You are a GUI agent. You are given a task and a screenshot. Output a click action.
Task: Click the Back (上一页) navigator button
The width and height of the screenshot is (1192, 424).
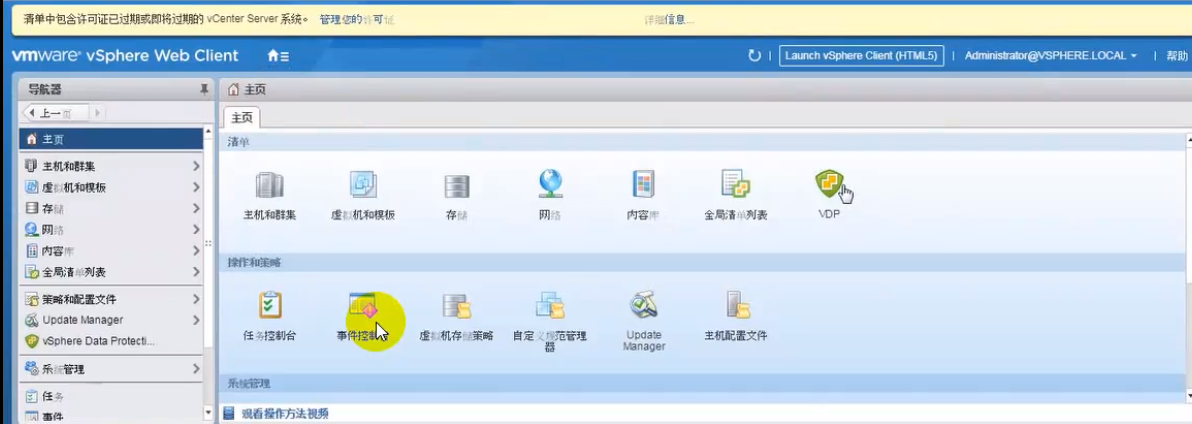click(x=56, y=113)
